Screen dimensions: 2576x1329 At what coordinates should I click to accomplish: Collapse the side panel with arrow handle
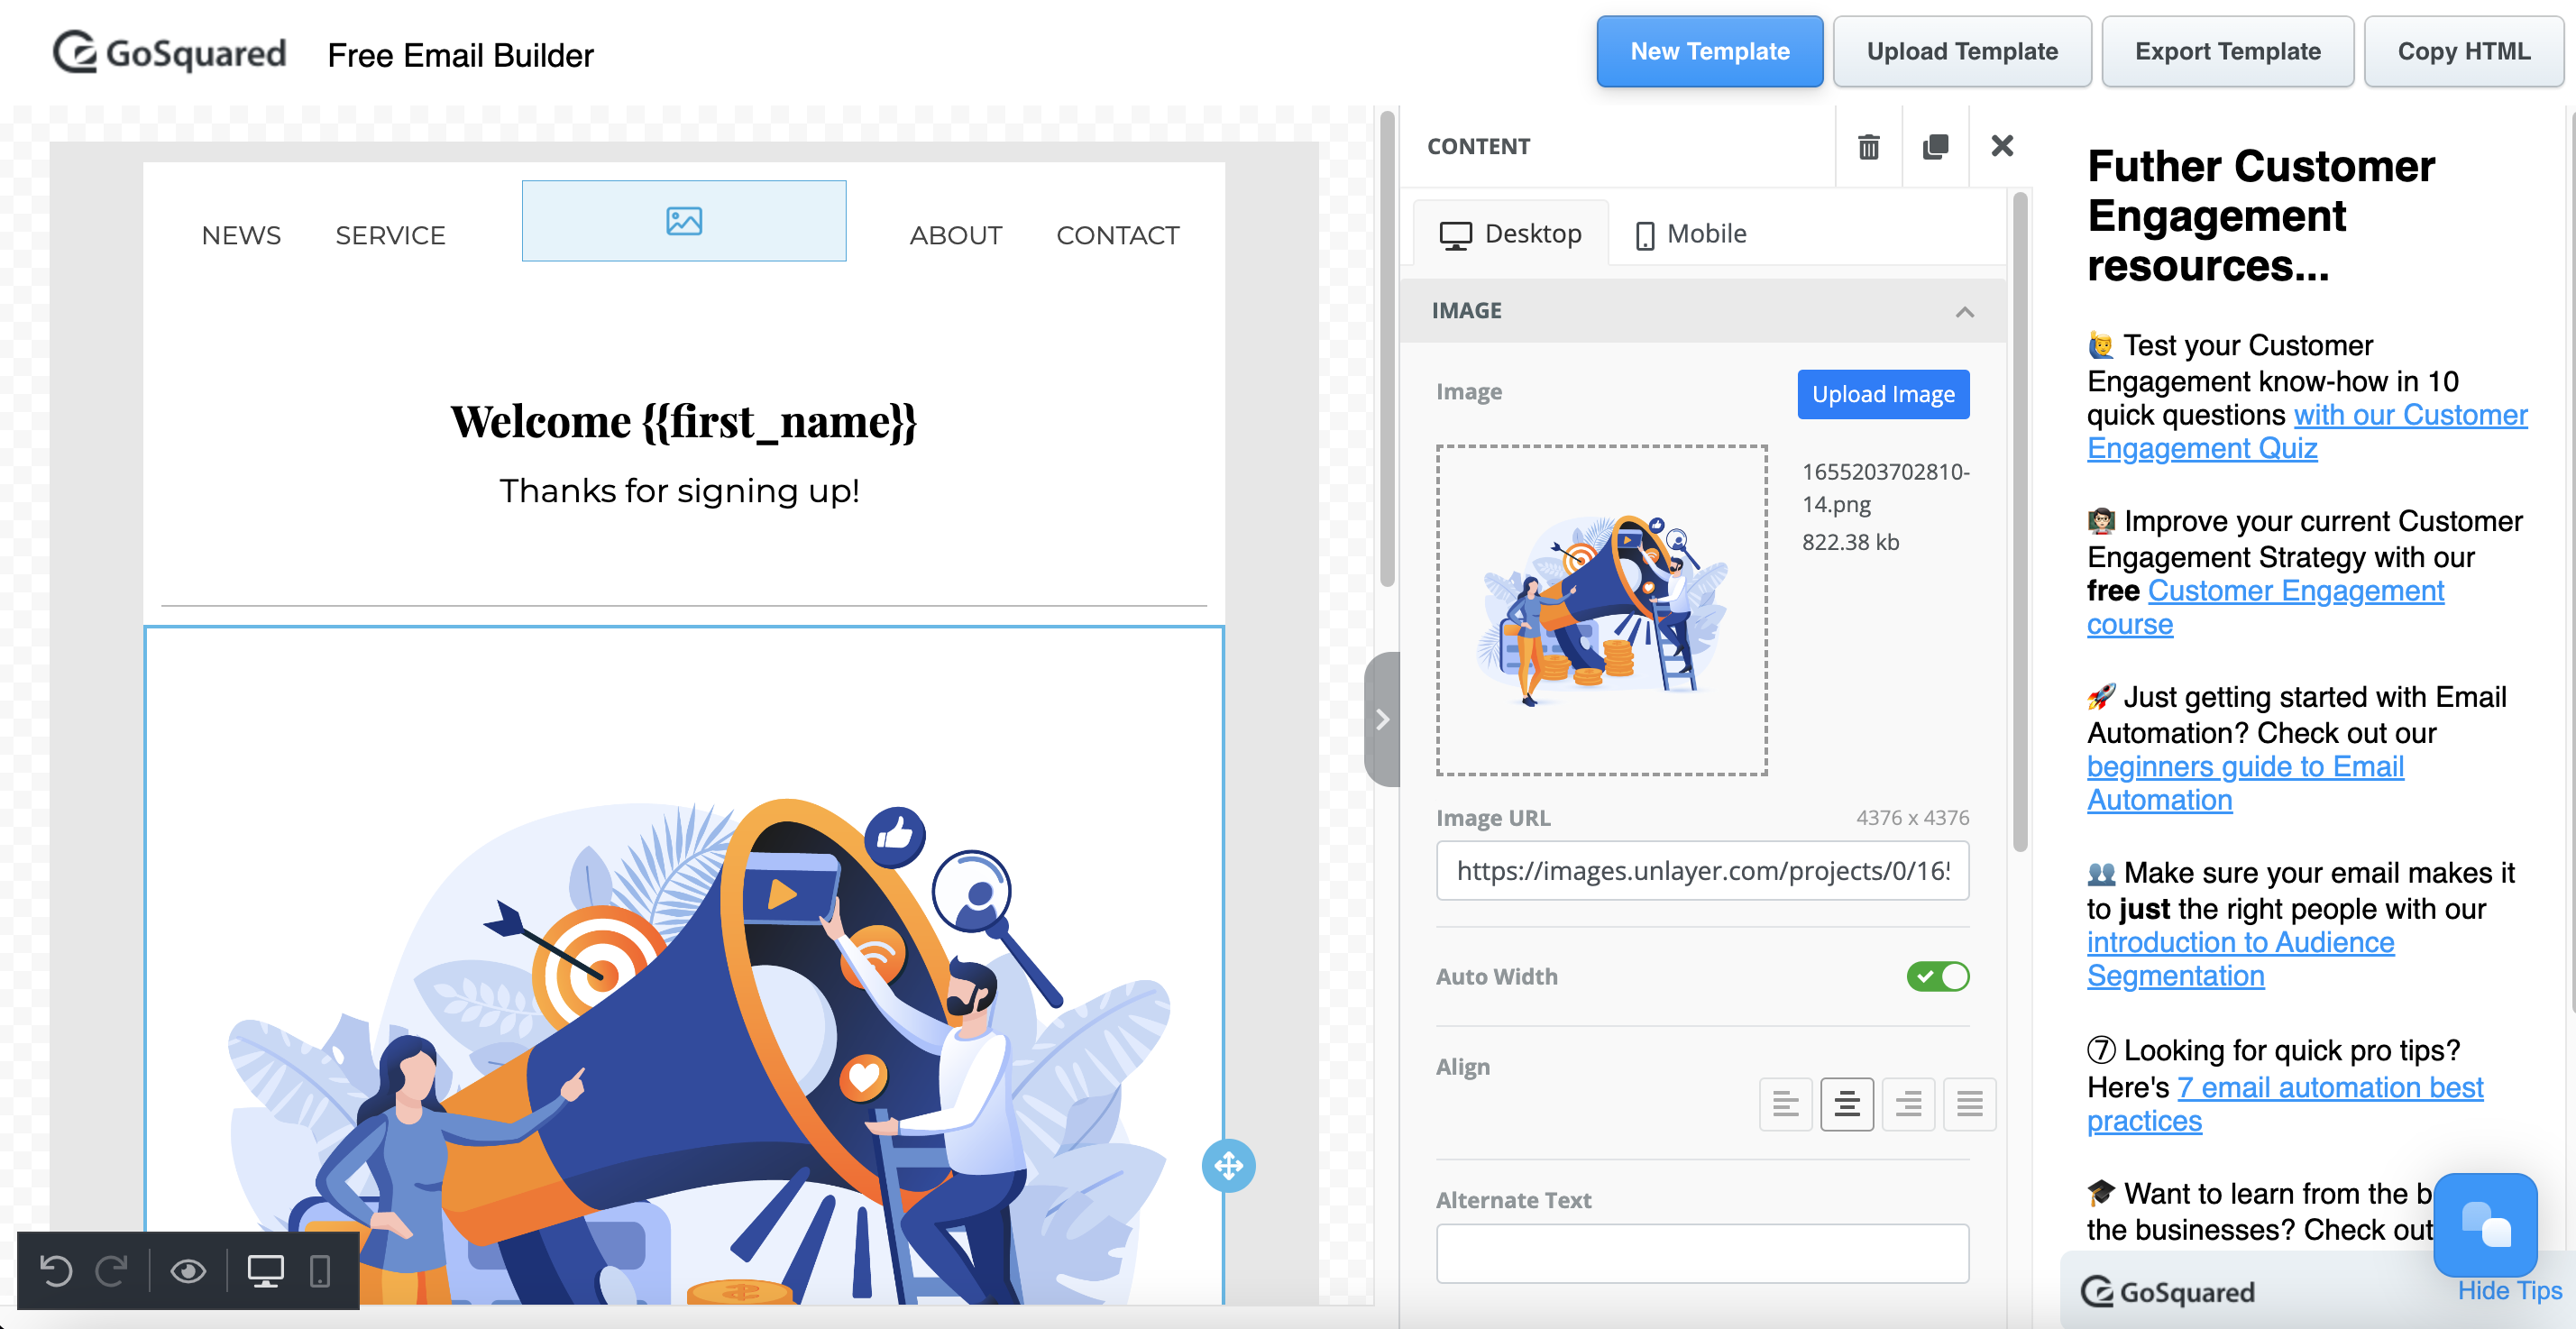[1383, 719]
